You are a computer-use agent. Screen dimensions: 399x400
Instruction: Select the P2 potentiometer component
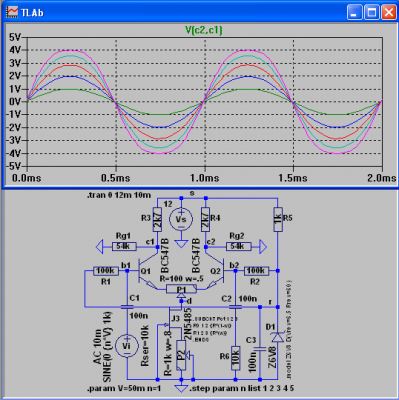click(x=181, y=355)
